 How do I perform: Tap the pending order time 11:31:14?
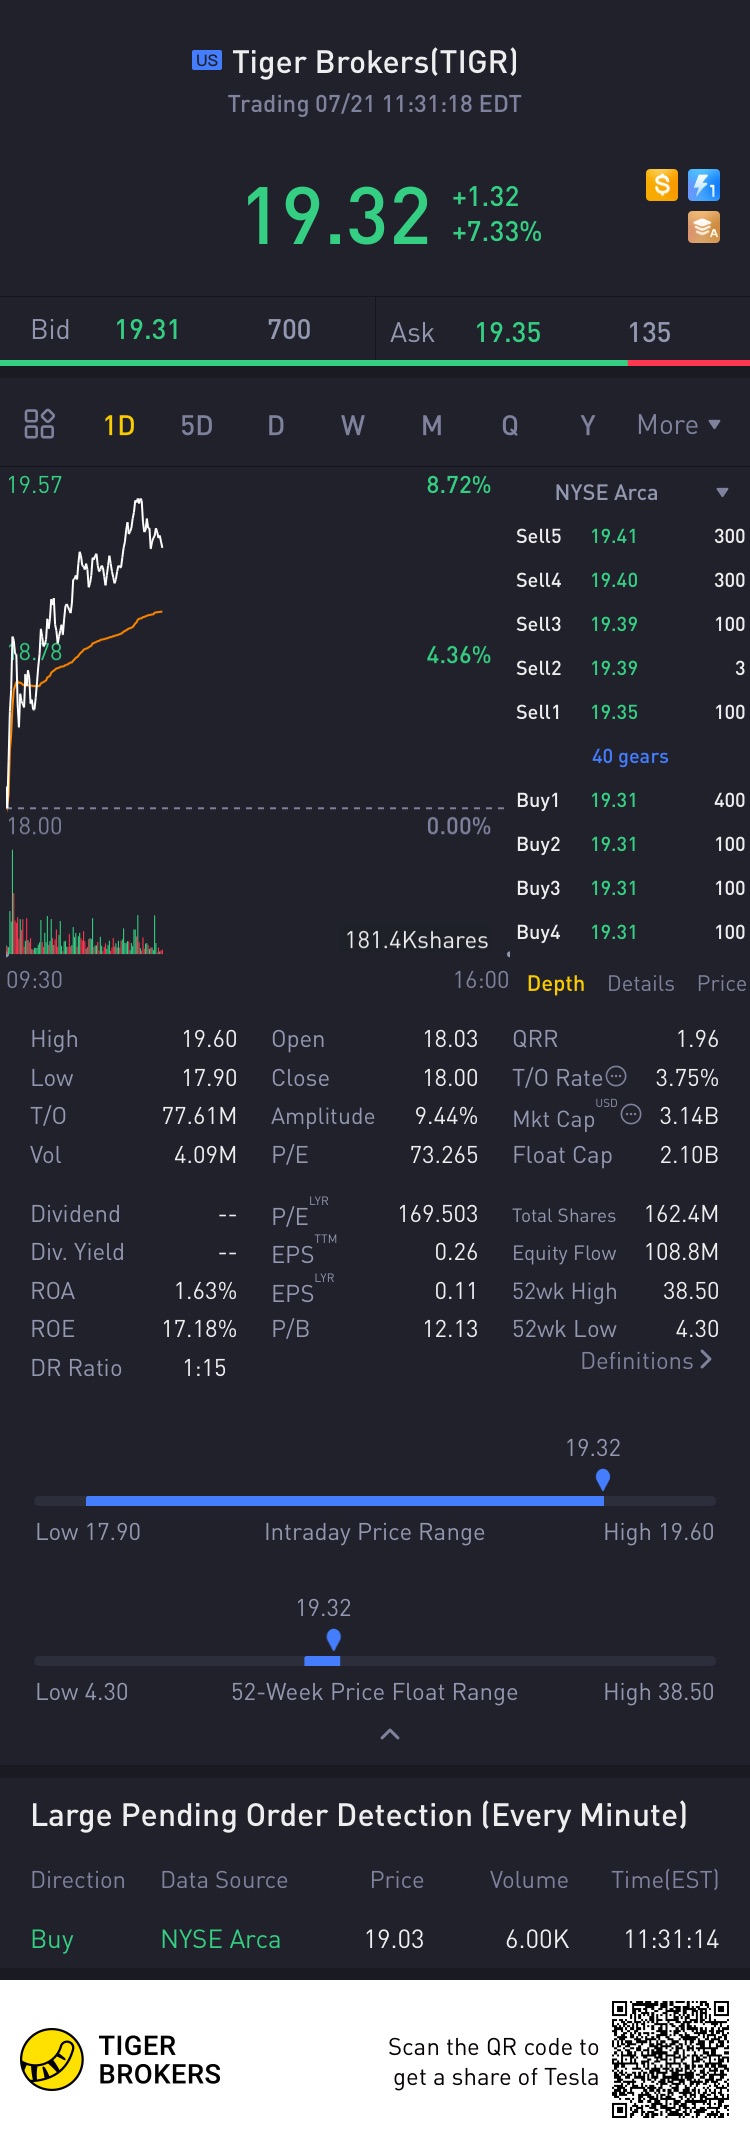[672, 1940]
